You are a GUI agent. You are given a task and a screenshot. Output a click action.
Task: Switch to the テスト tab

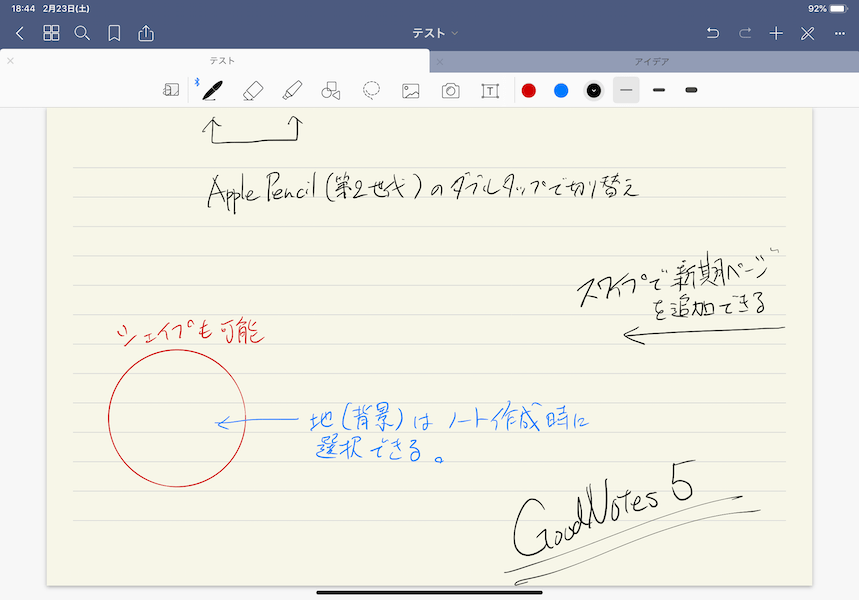[x=222, y=61]
